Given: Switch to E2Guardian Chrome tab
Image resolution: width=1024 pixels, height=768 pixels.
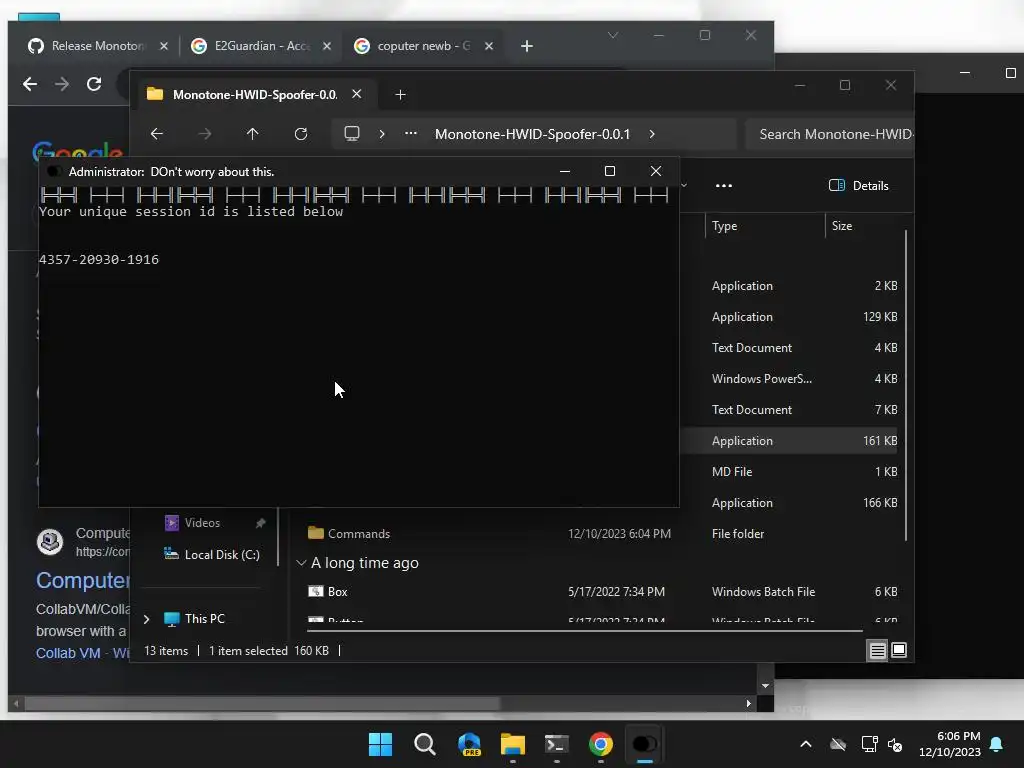Looking at the screenshot, I should pyautogui.click(x=261, y=46).
